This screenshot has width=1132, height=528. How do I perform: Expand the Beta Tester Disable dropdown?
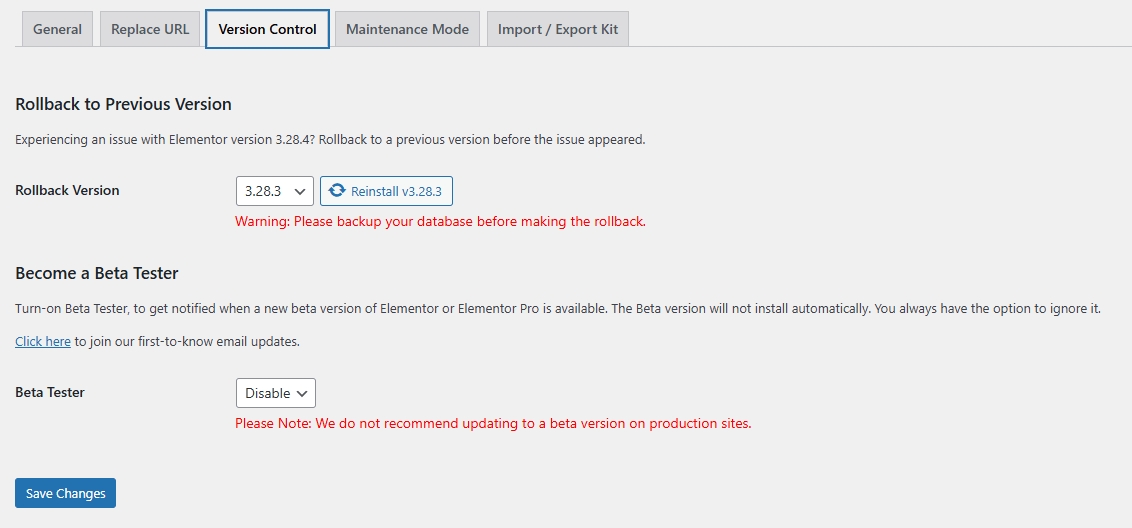point(276,393)
